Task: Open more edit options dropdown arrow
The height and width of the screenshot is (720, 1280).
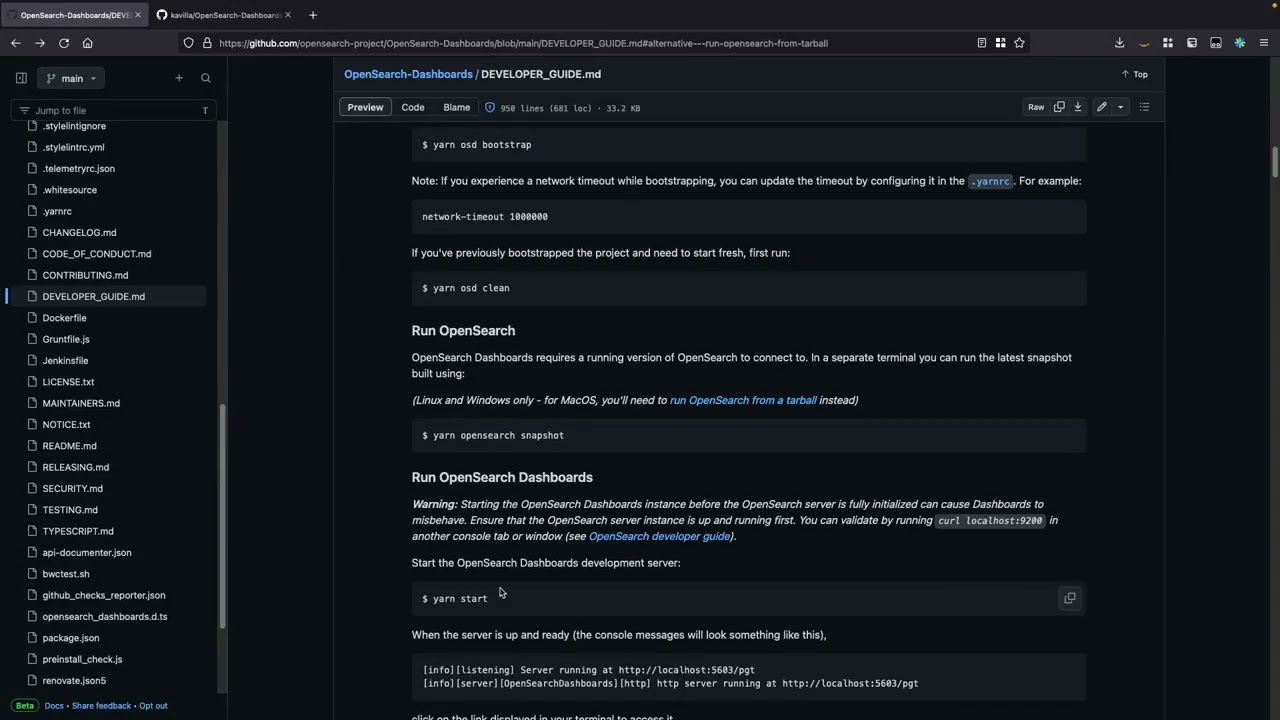Action: coord(1120,107)
